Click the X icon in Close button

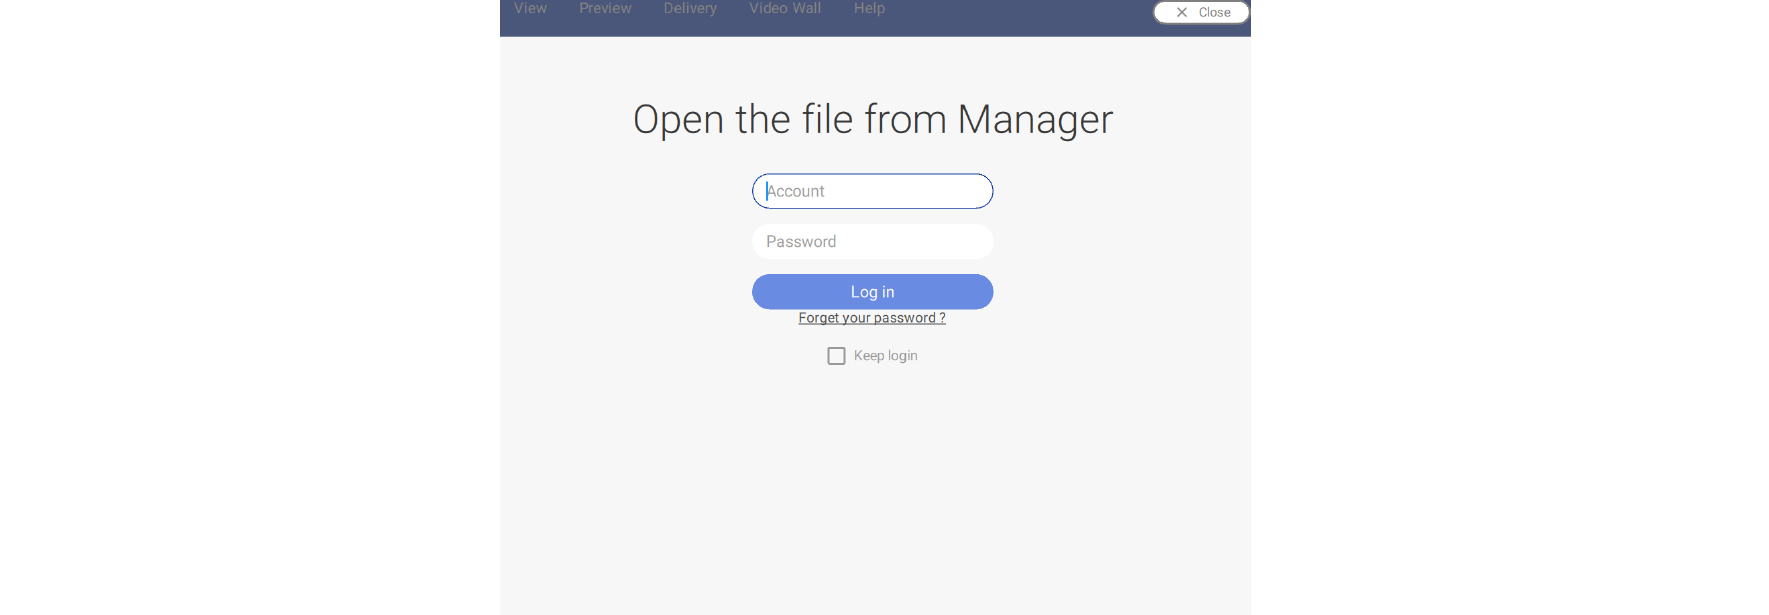[1181, 12]
